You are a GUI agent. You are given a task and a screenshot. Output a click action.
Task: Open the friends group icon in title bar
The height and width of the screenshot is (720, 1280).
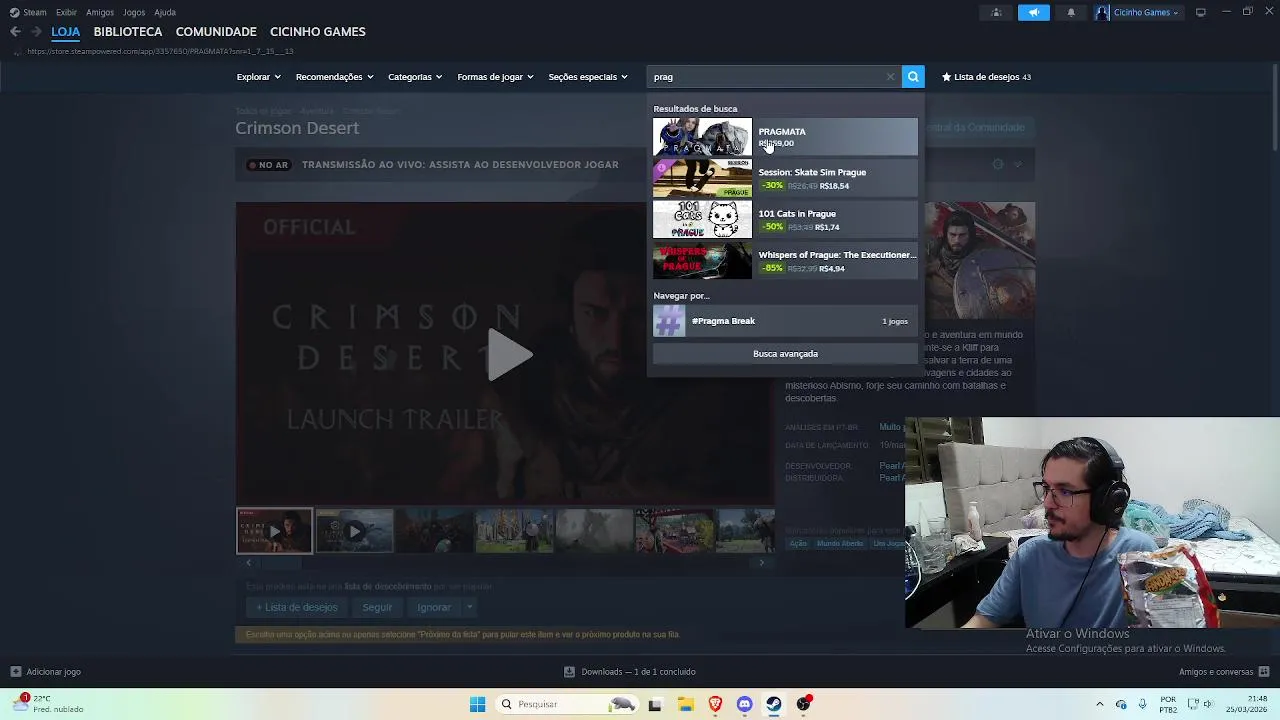[x=996, y=12]
